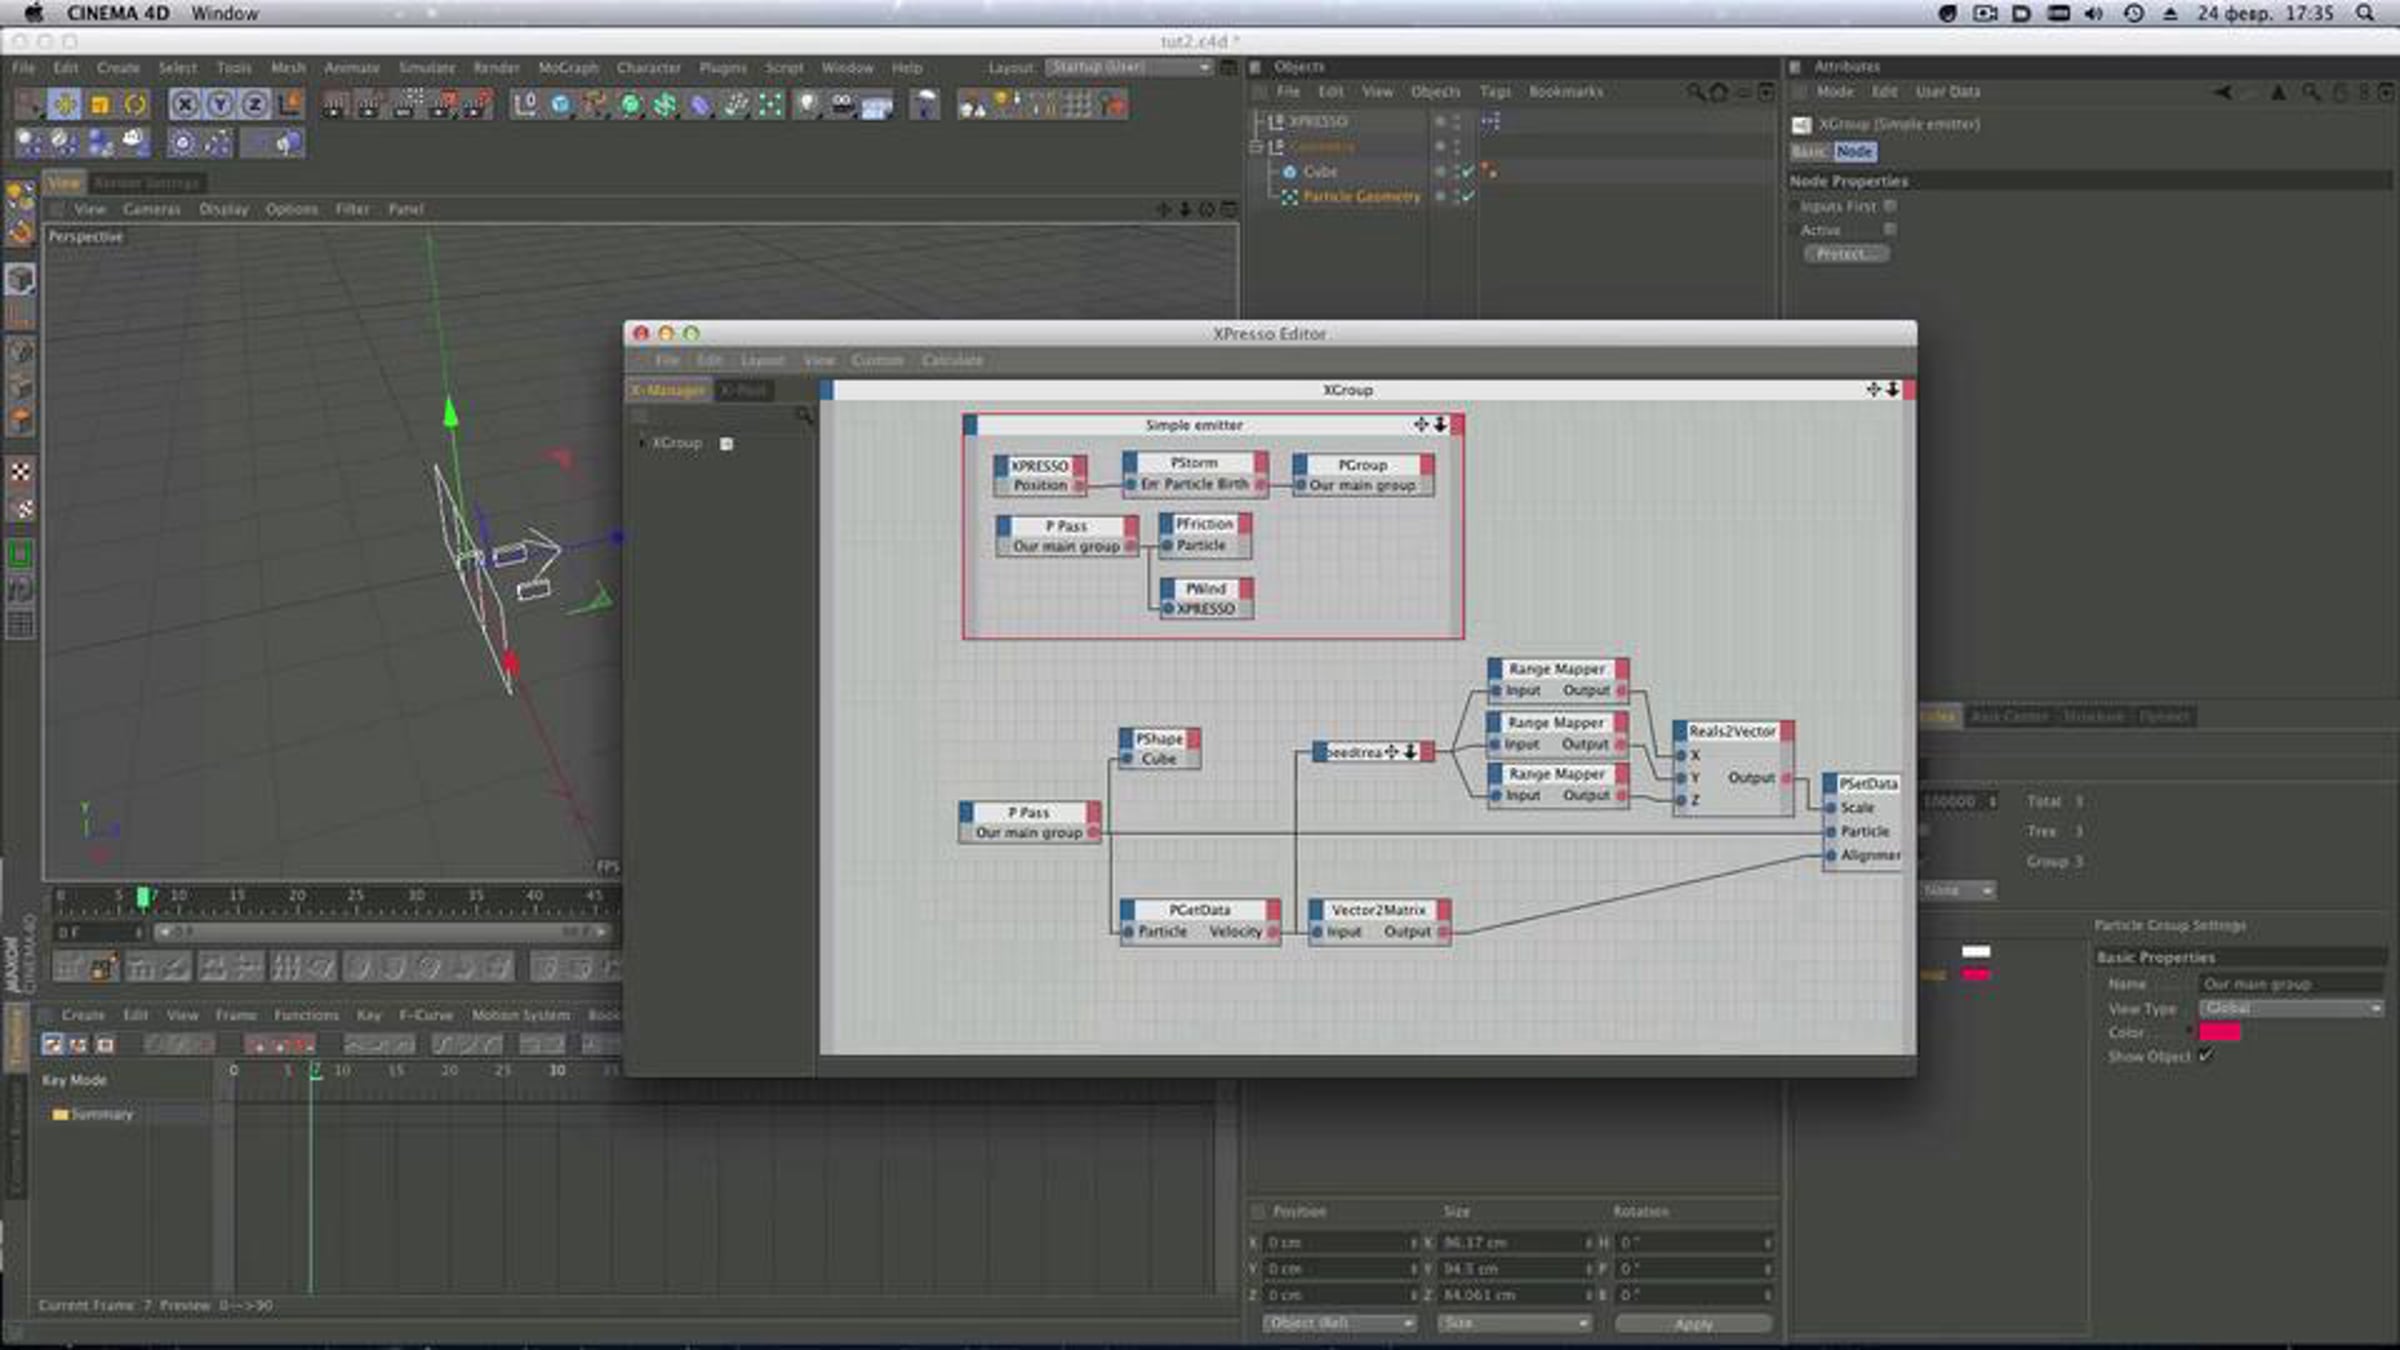
Task: Toggle enable checkmark for Particle Geometry
Action: click(1467, 197)
